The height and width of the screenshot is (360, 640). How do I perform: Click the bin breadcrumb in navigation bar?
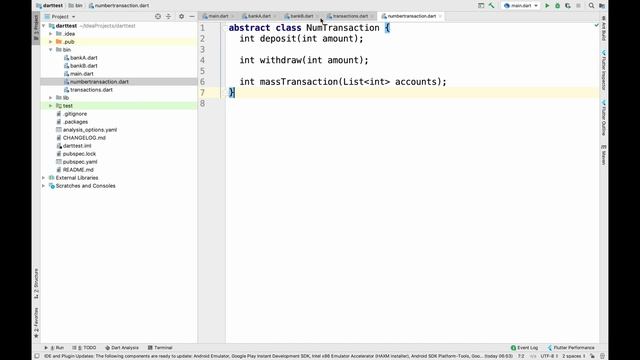(76, 6)
